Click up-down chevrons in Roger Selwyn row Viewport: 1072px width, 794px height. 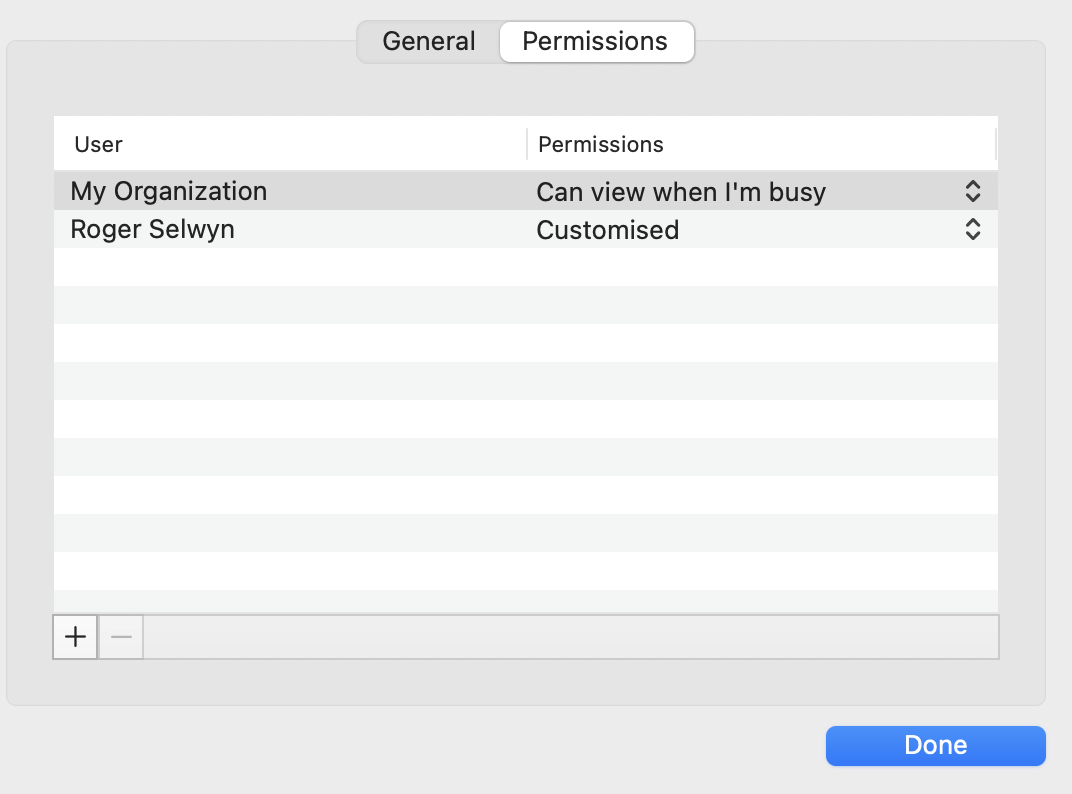[x=972, y=229]
